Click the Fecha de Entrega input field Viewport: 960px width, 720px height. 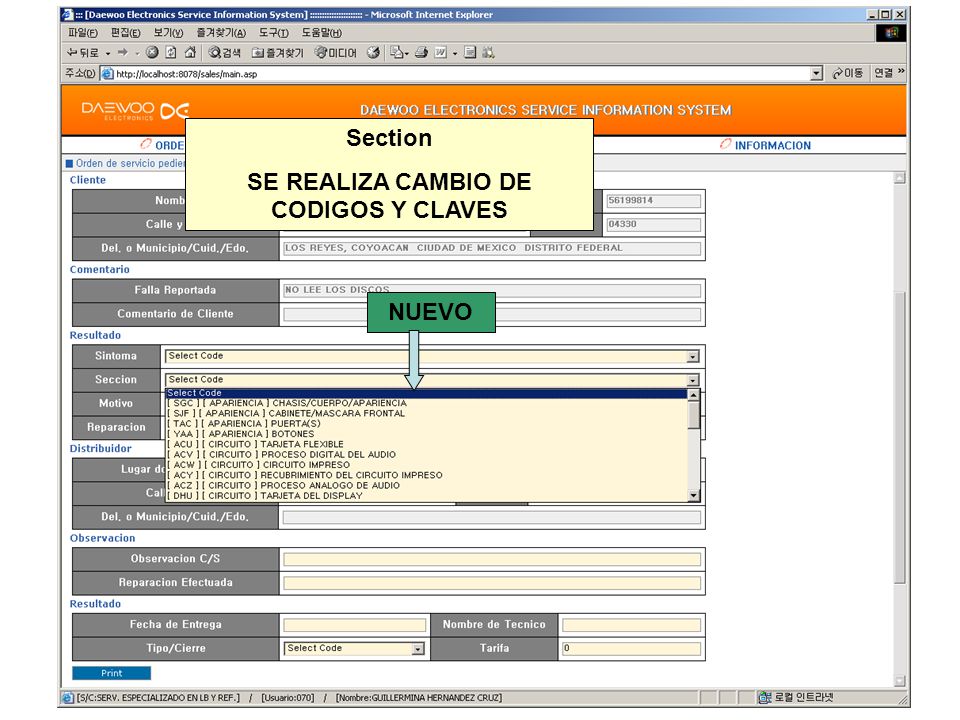354,625
